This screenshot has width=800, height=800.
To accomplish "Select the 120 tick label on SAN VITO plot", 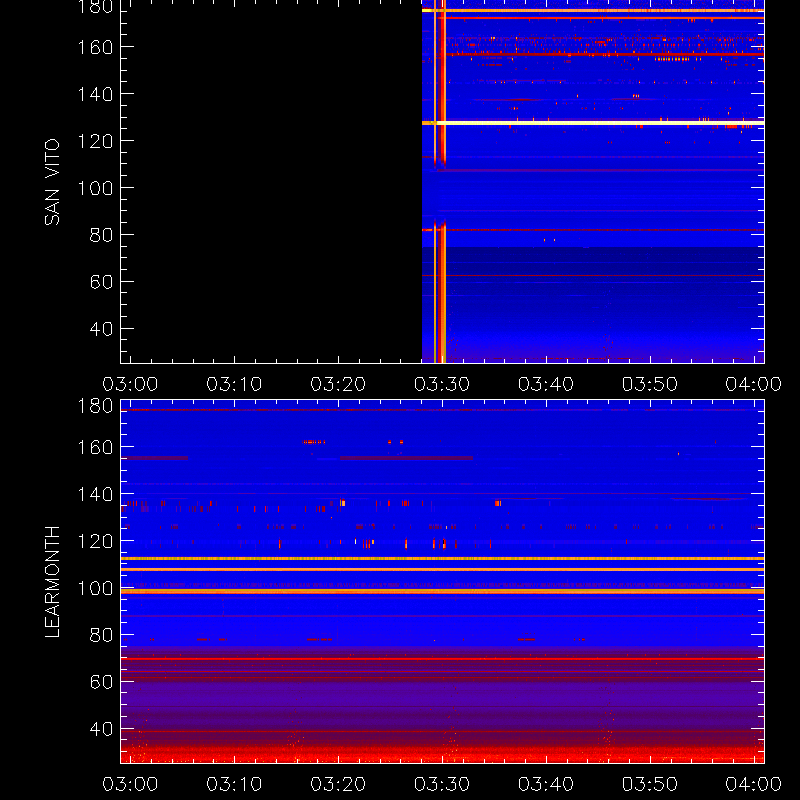I will 95,141.
